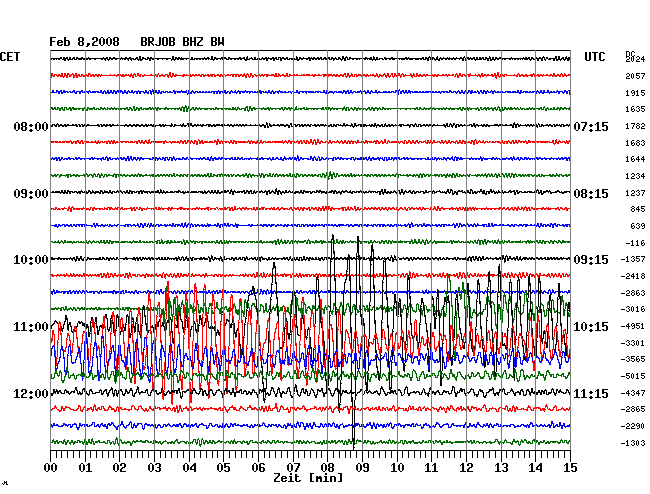Select minute tick label '05' on x-axis
The image size is (650, 494).
223,468
